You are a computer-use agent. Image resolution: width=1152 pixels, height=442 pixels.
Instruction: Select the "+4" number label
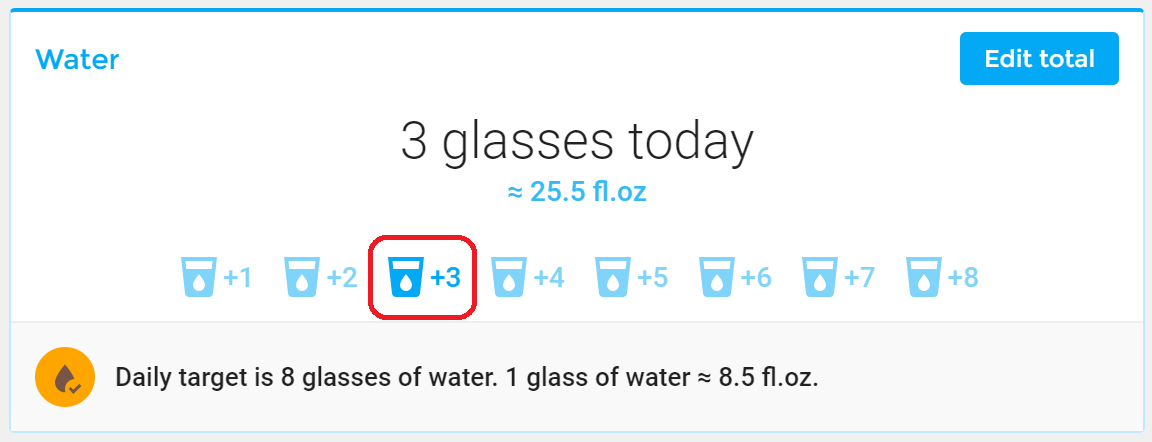pos(549,278)
